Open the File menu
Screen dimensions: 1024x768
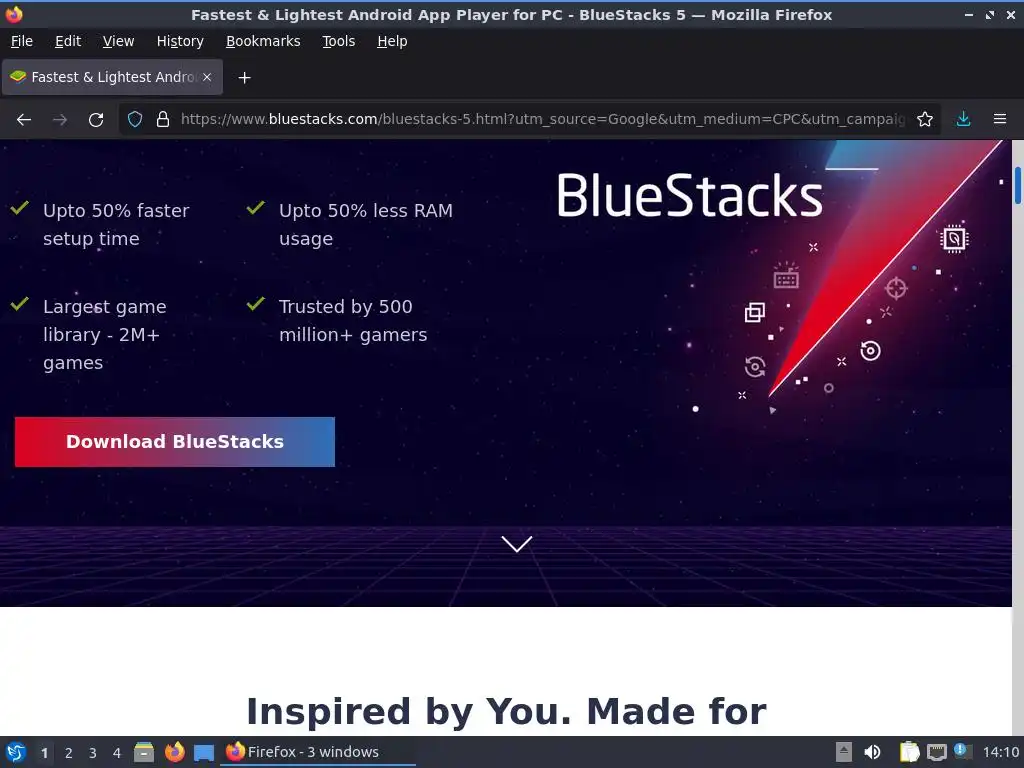point(22,41)
